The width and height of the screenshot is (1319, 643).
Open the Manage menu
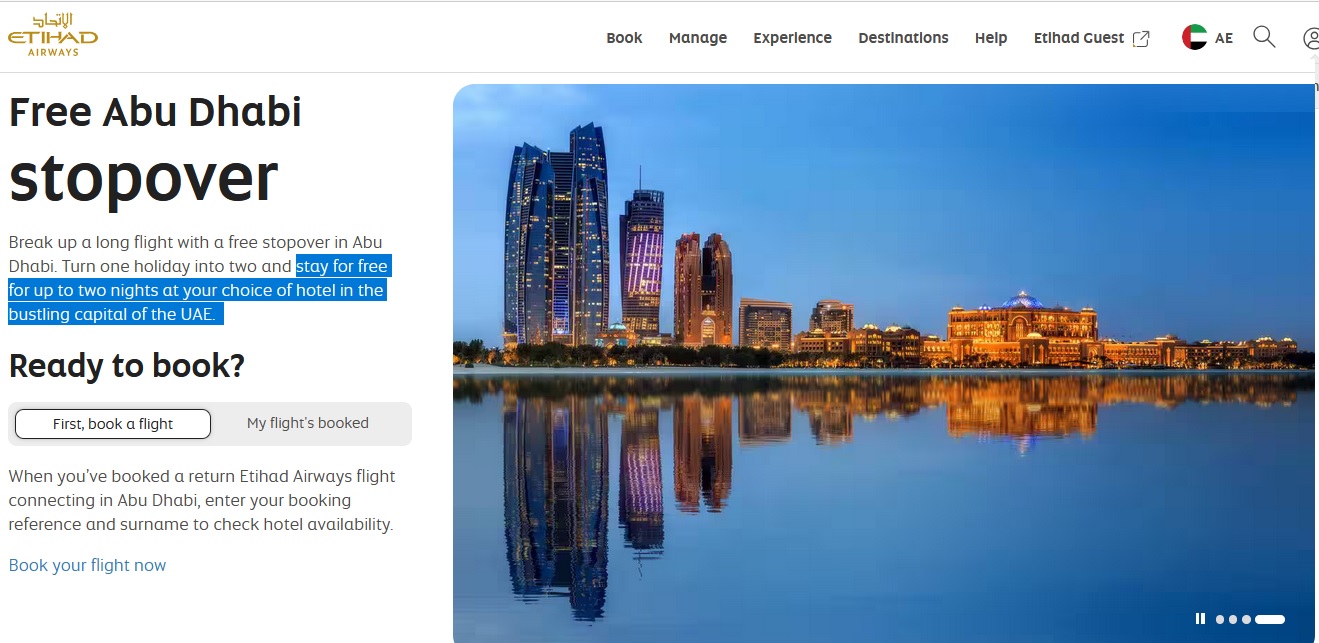coord(698,38)
